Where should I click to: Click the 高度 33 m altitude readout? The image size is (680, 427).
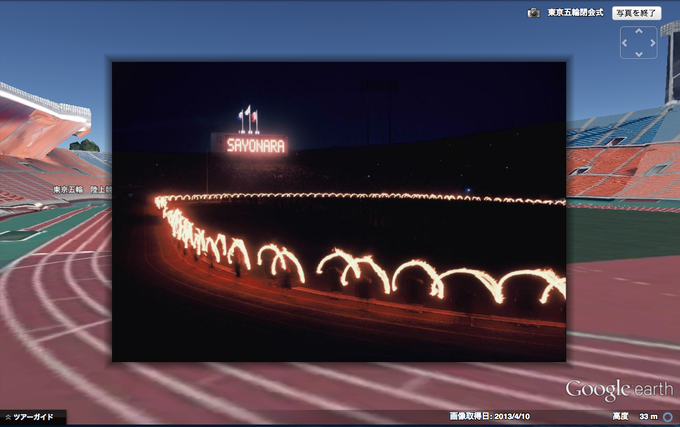click(x=635, y=416)
